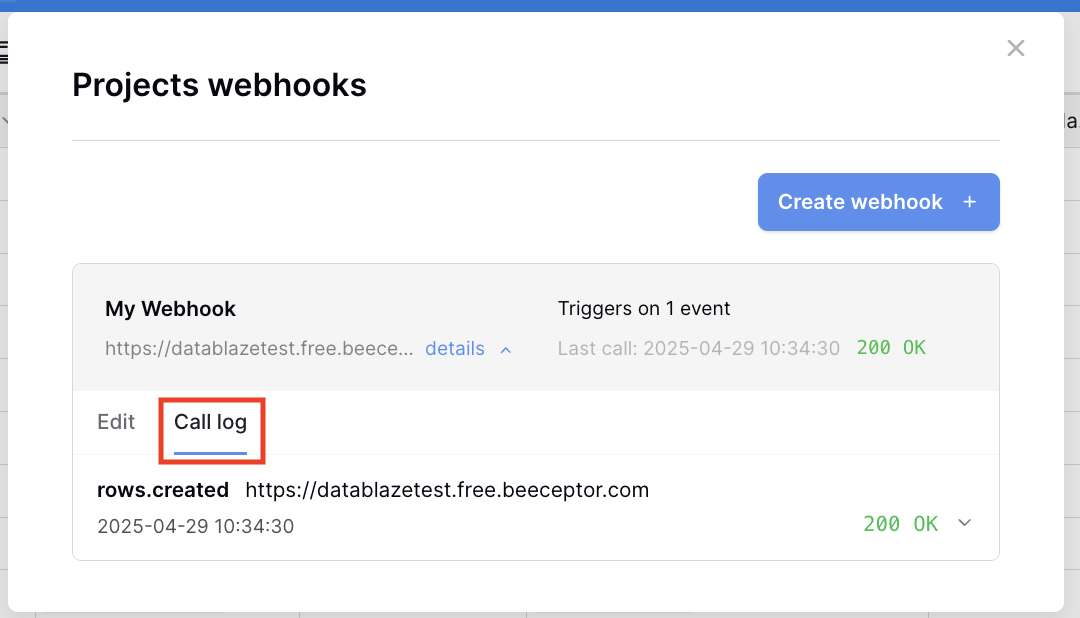Click the 200 OK status in log entry
This screenshot has width=1080, height=618.
click(x=900, y=524)
